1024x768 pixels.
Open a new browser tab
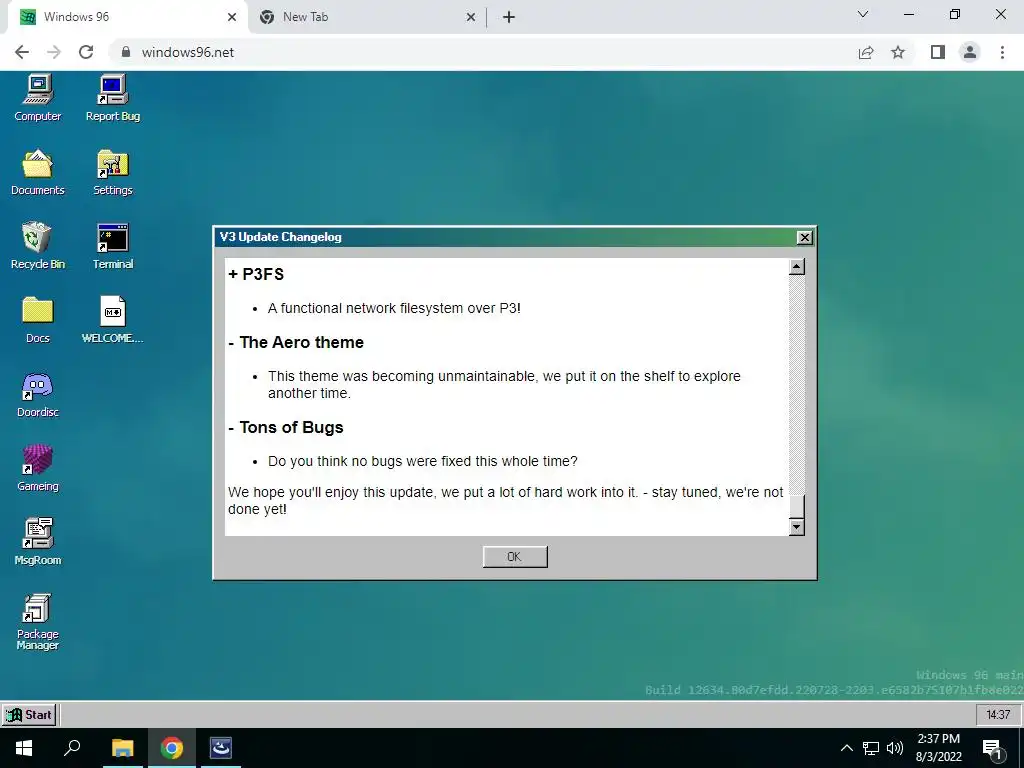point(509,17)
